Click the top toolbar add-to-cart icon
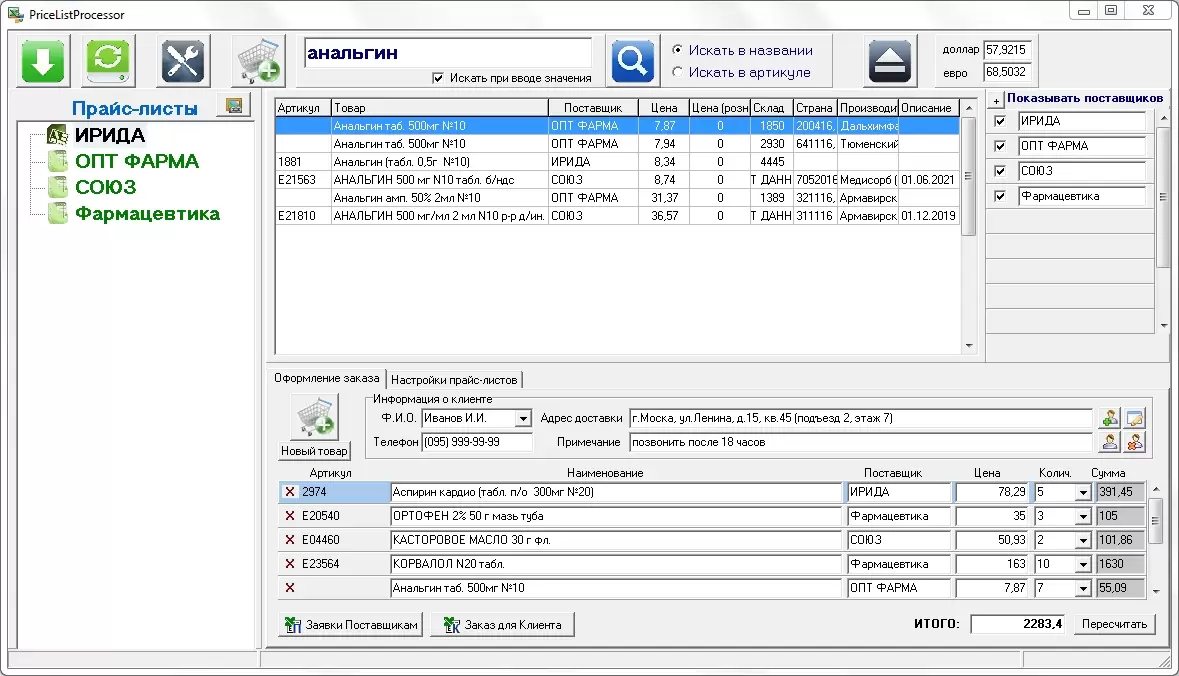The height and width of the screenshot is (676, 1179). [258, 61]
